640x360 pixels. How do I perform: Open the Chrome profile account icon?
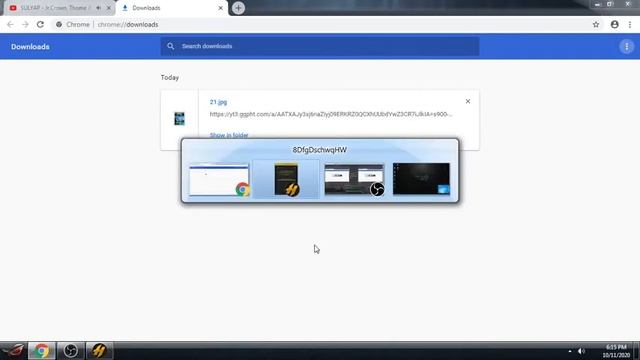point(614,24)
